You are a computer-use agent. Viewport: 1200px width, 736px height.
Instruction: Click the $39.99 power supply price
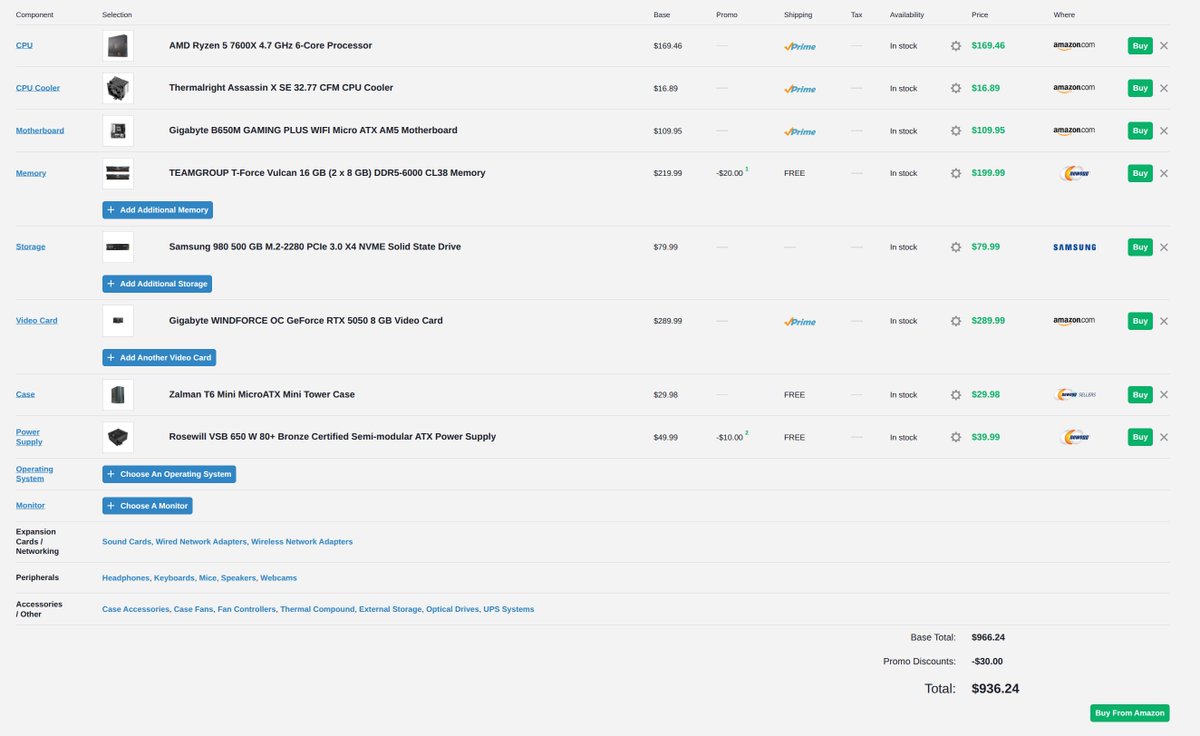pos(986,437)
